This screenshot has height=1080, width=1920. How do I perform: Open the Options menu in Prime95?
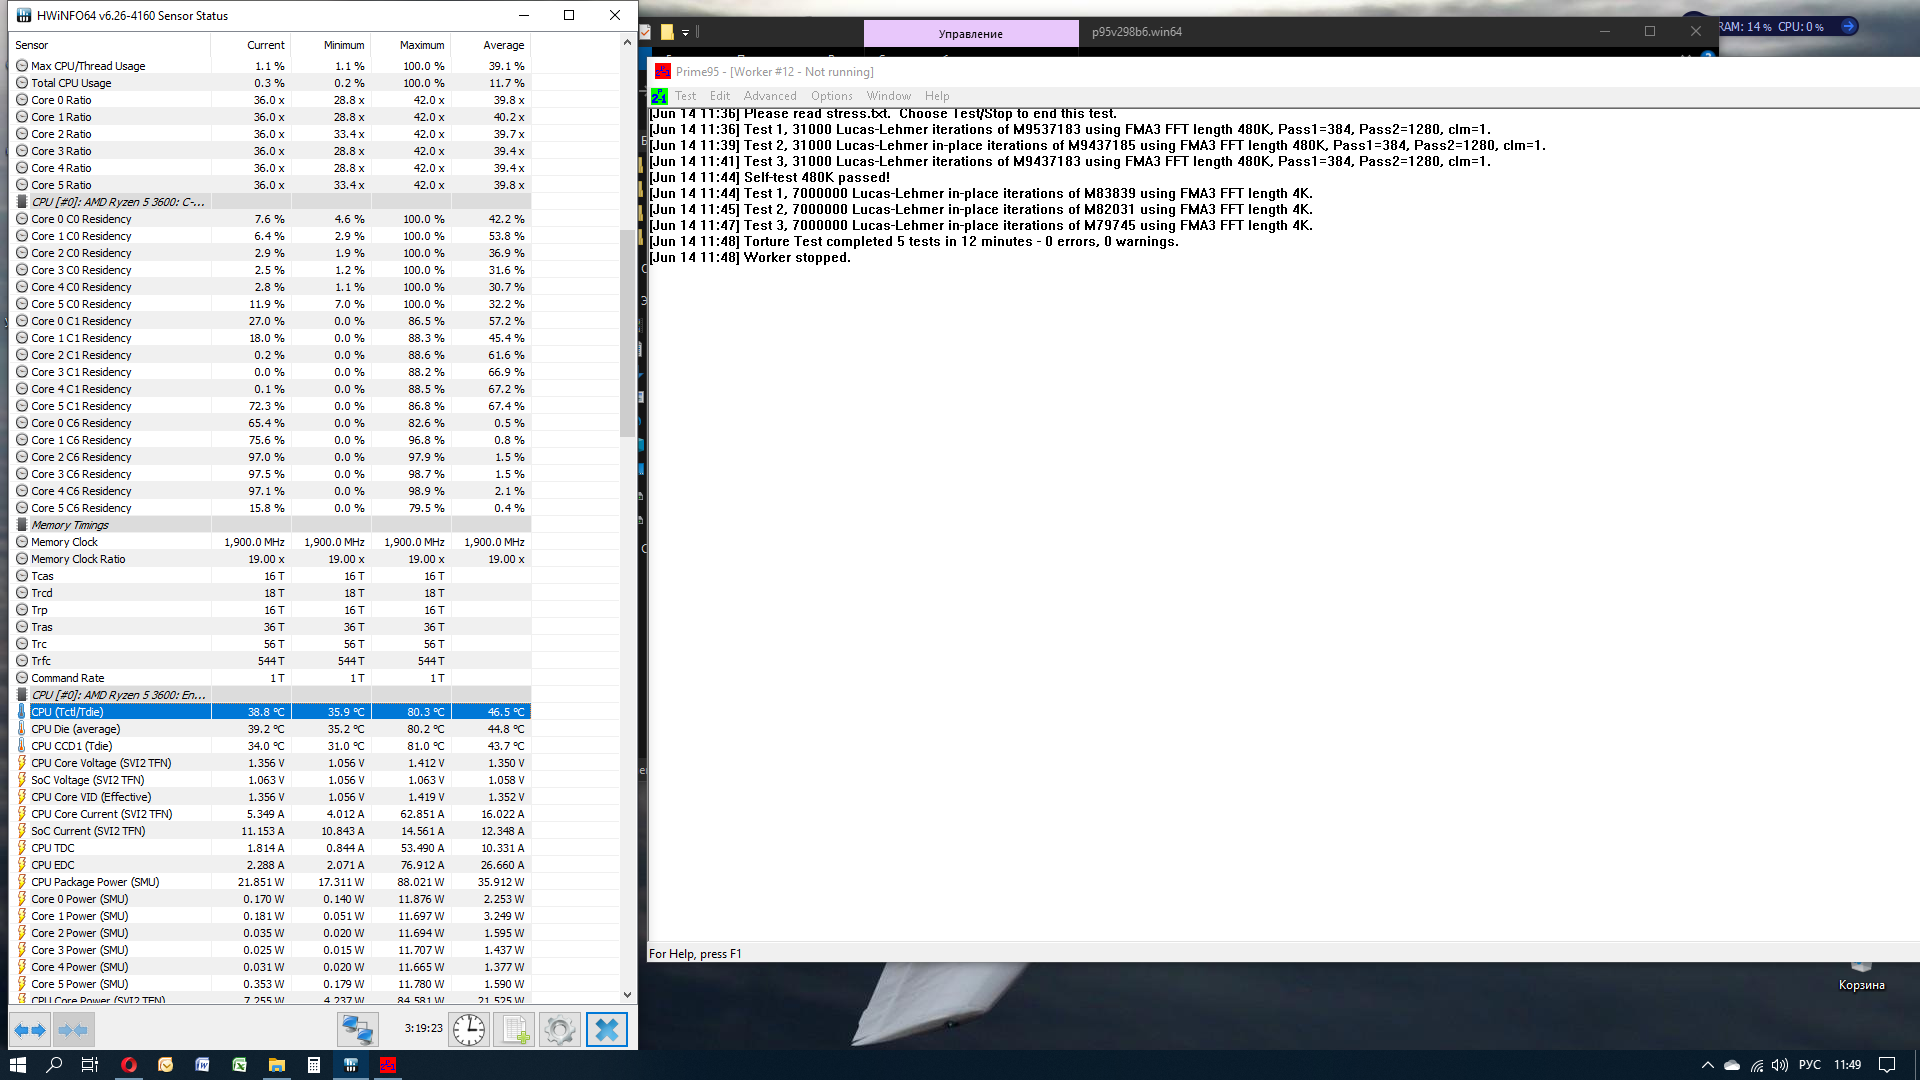point(831,96)
